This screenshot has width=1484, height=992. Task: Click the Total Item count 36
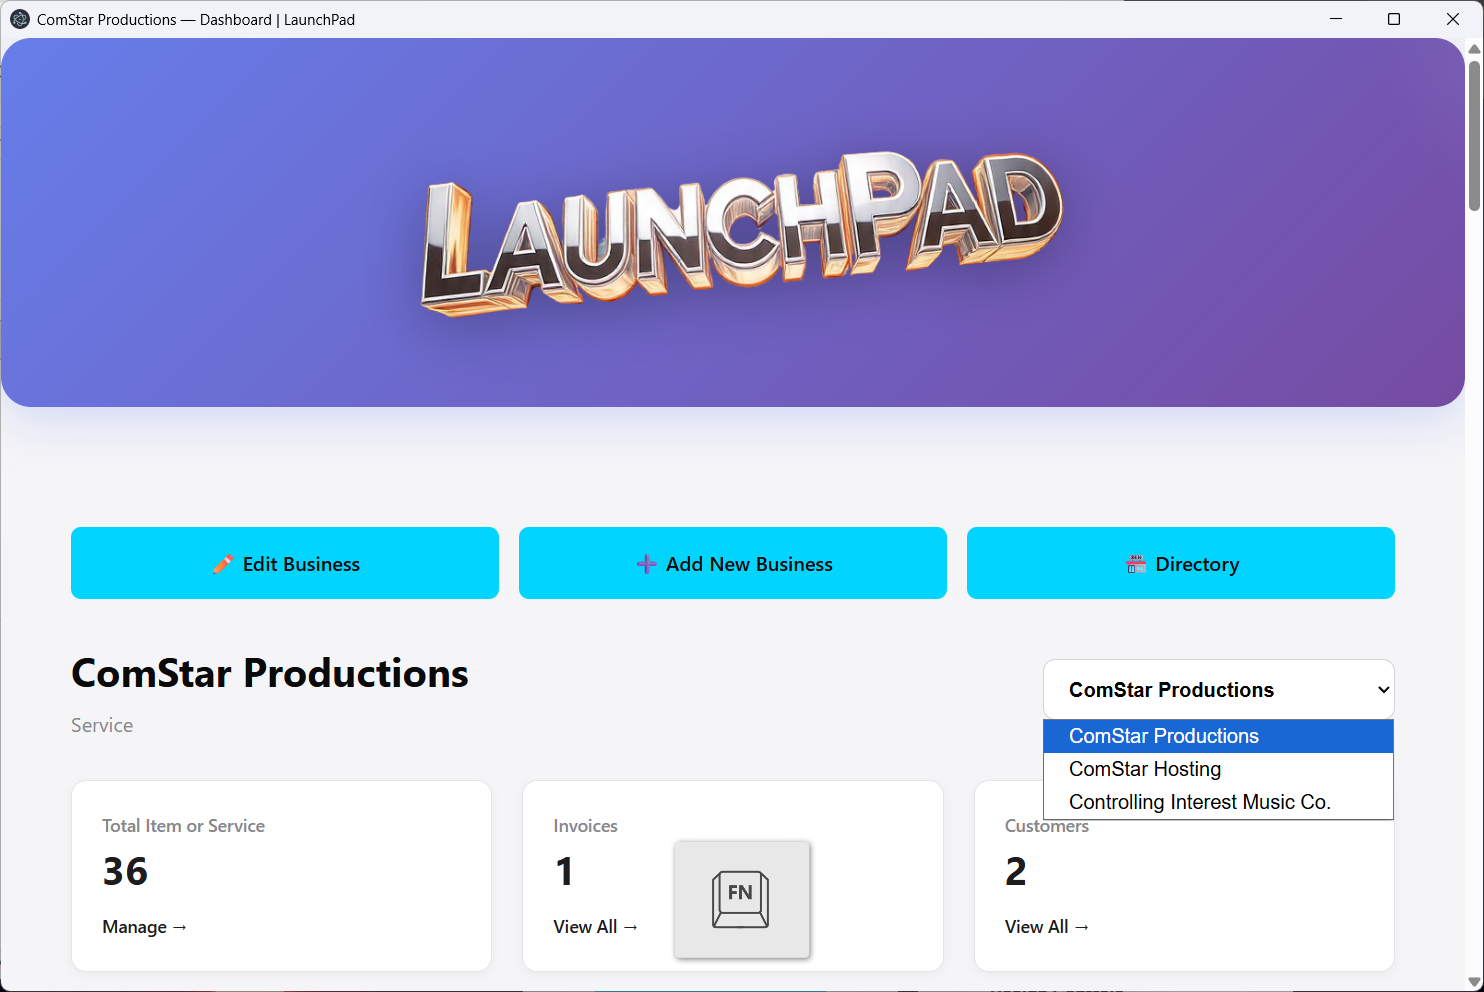click(125, 871)
